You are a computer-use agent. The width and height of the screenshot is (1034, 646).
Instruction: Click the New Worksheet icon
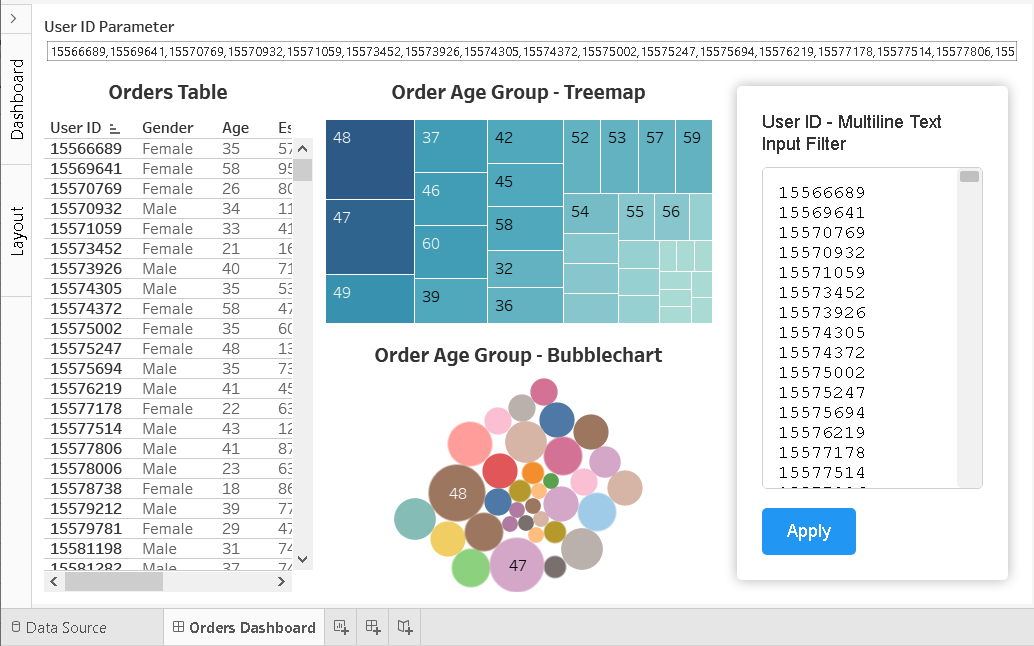click(341, 628)
